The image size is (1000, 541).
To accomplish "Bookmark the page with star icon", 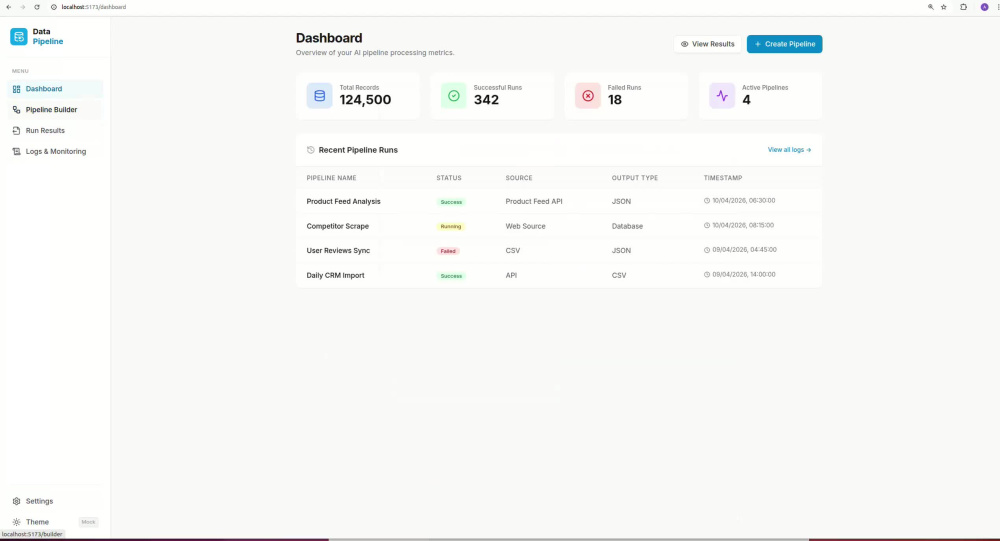I will [x=944, y=7].
